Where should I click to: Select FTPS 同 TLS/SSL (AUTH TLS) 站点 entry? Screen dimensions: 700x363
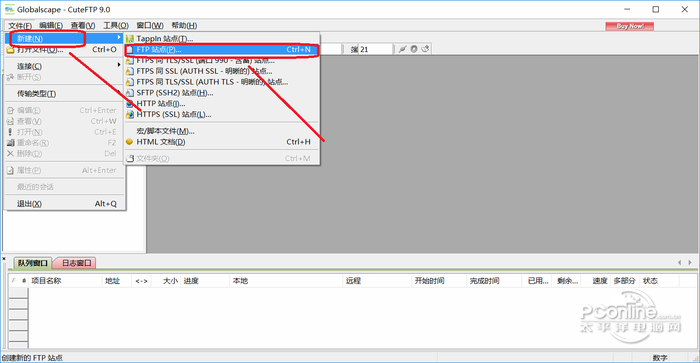tap(221, 82)
